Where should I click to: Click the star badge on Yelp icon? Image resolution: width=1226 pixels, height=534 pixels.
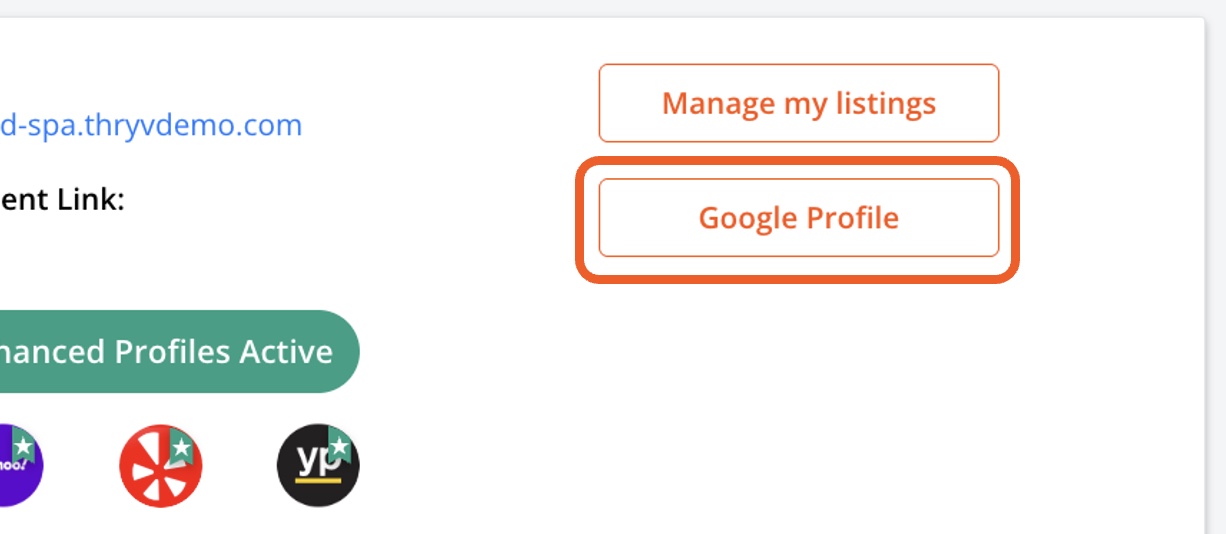click(182, 445)
